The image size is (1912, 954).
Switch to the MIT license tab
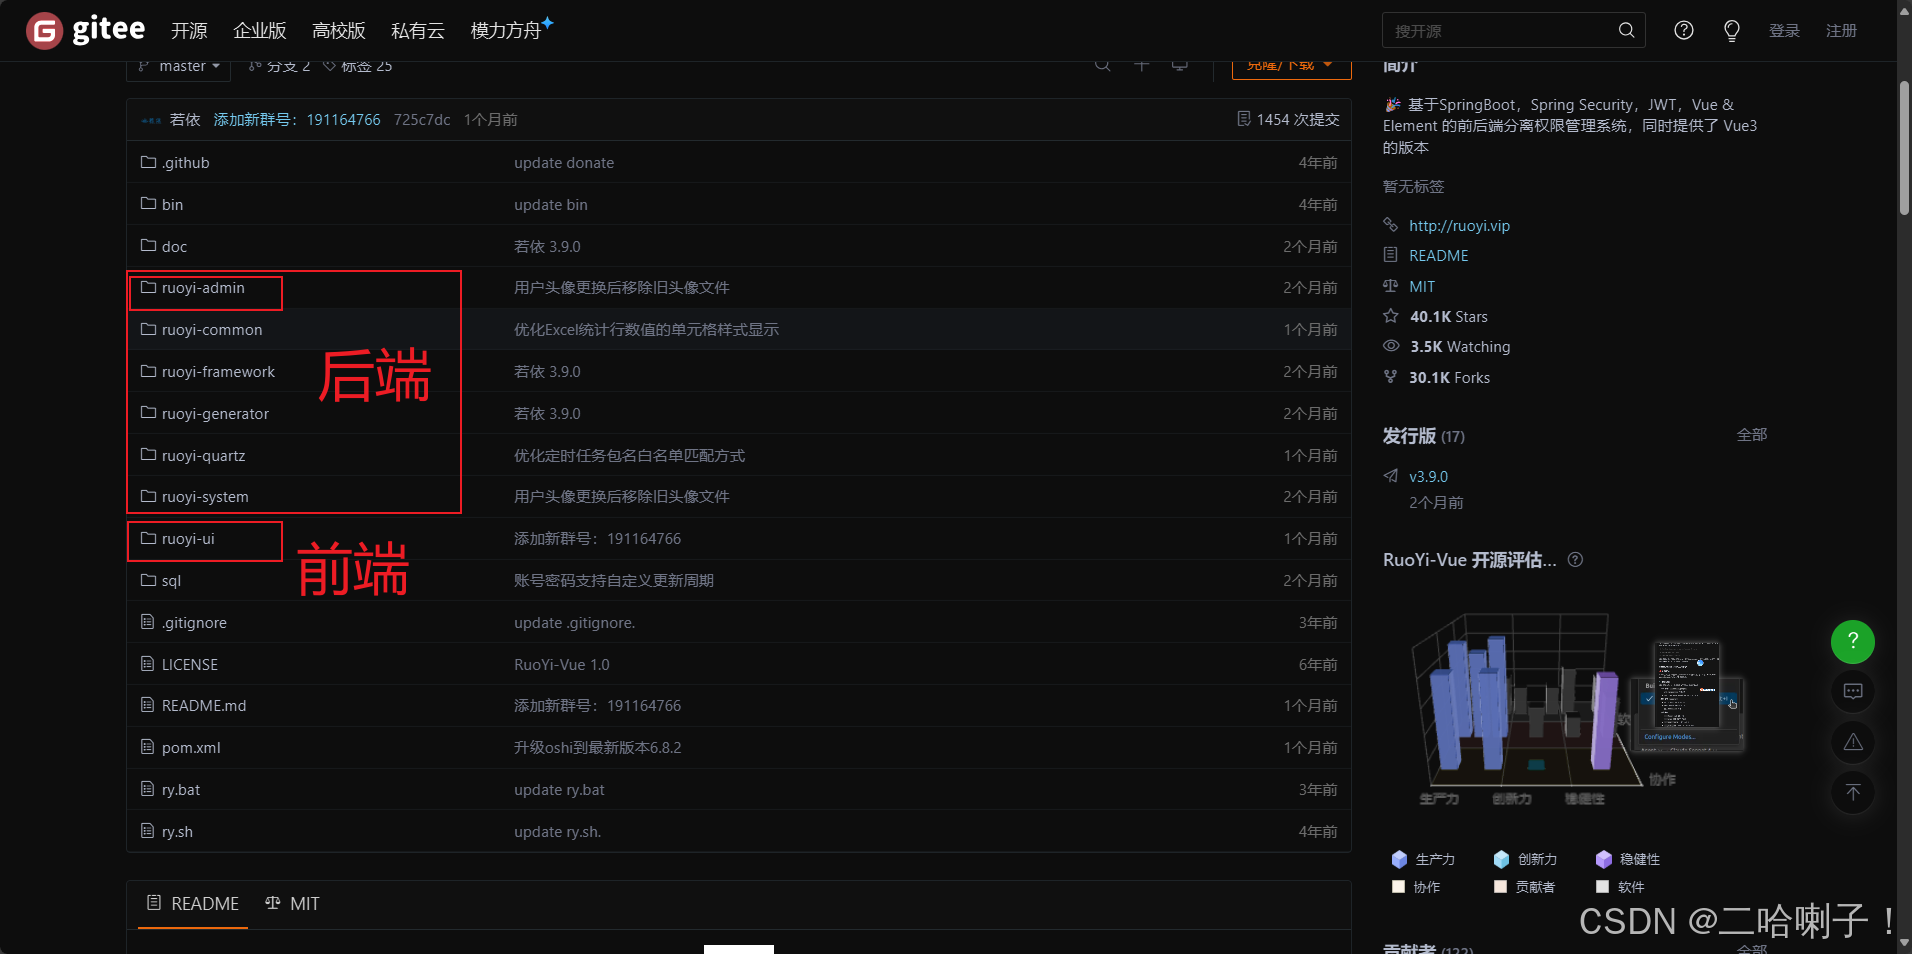[x=292, y=904]
